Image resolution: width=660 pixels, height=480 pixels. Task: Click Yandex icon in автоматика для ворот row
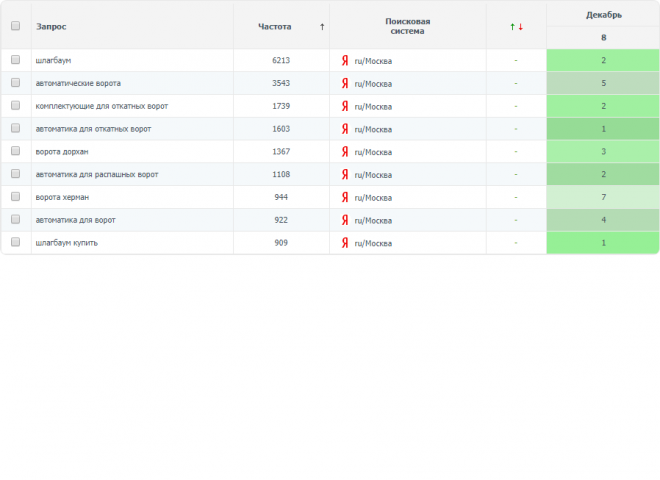click(x=345, y=220)
